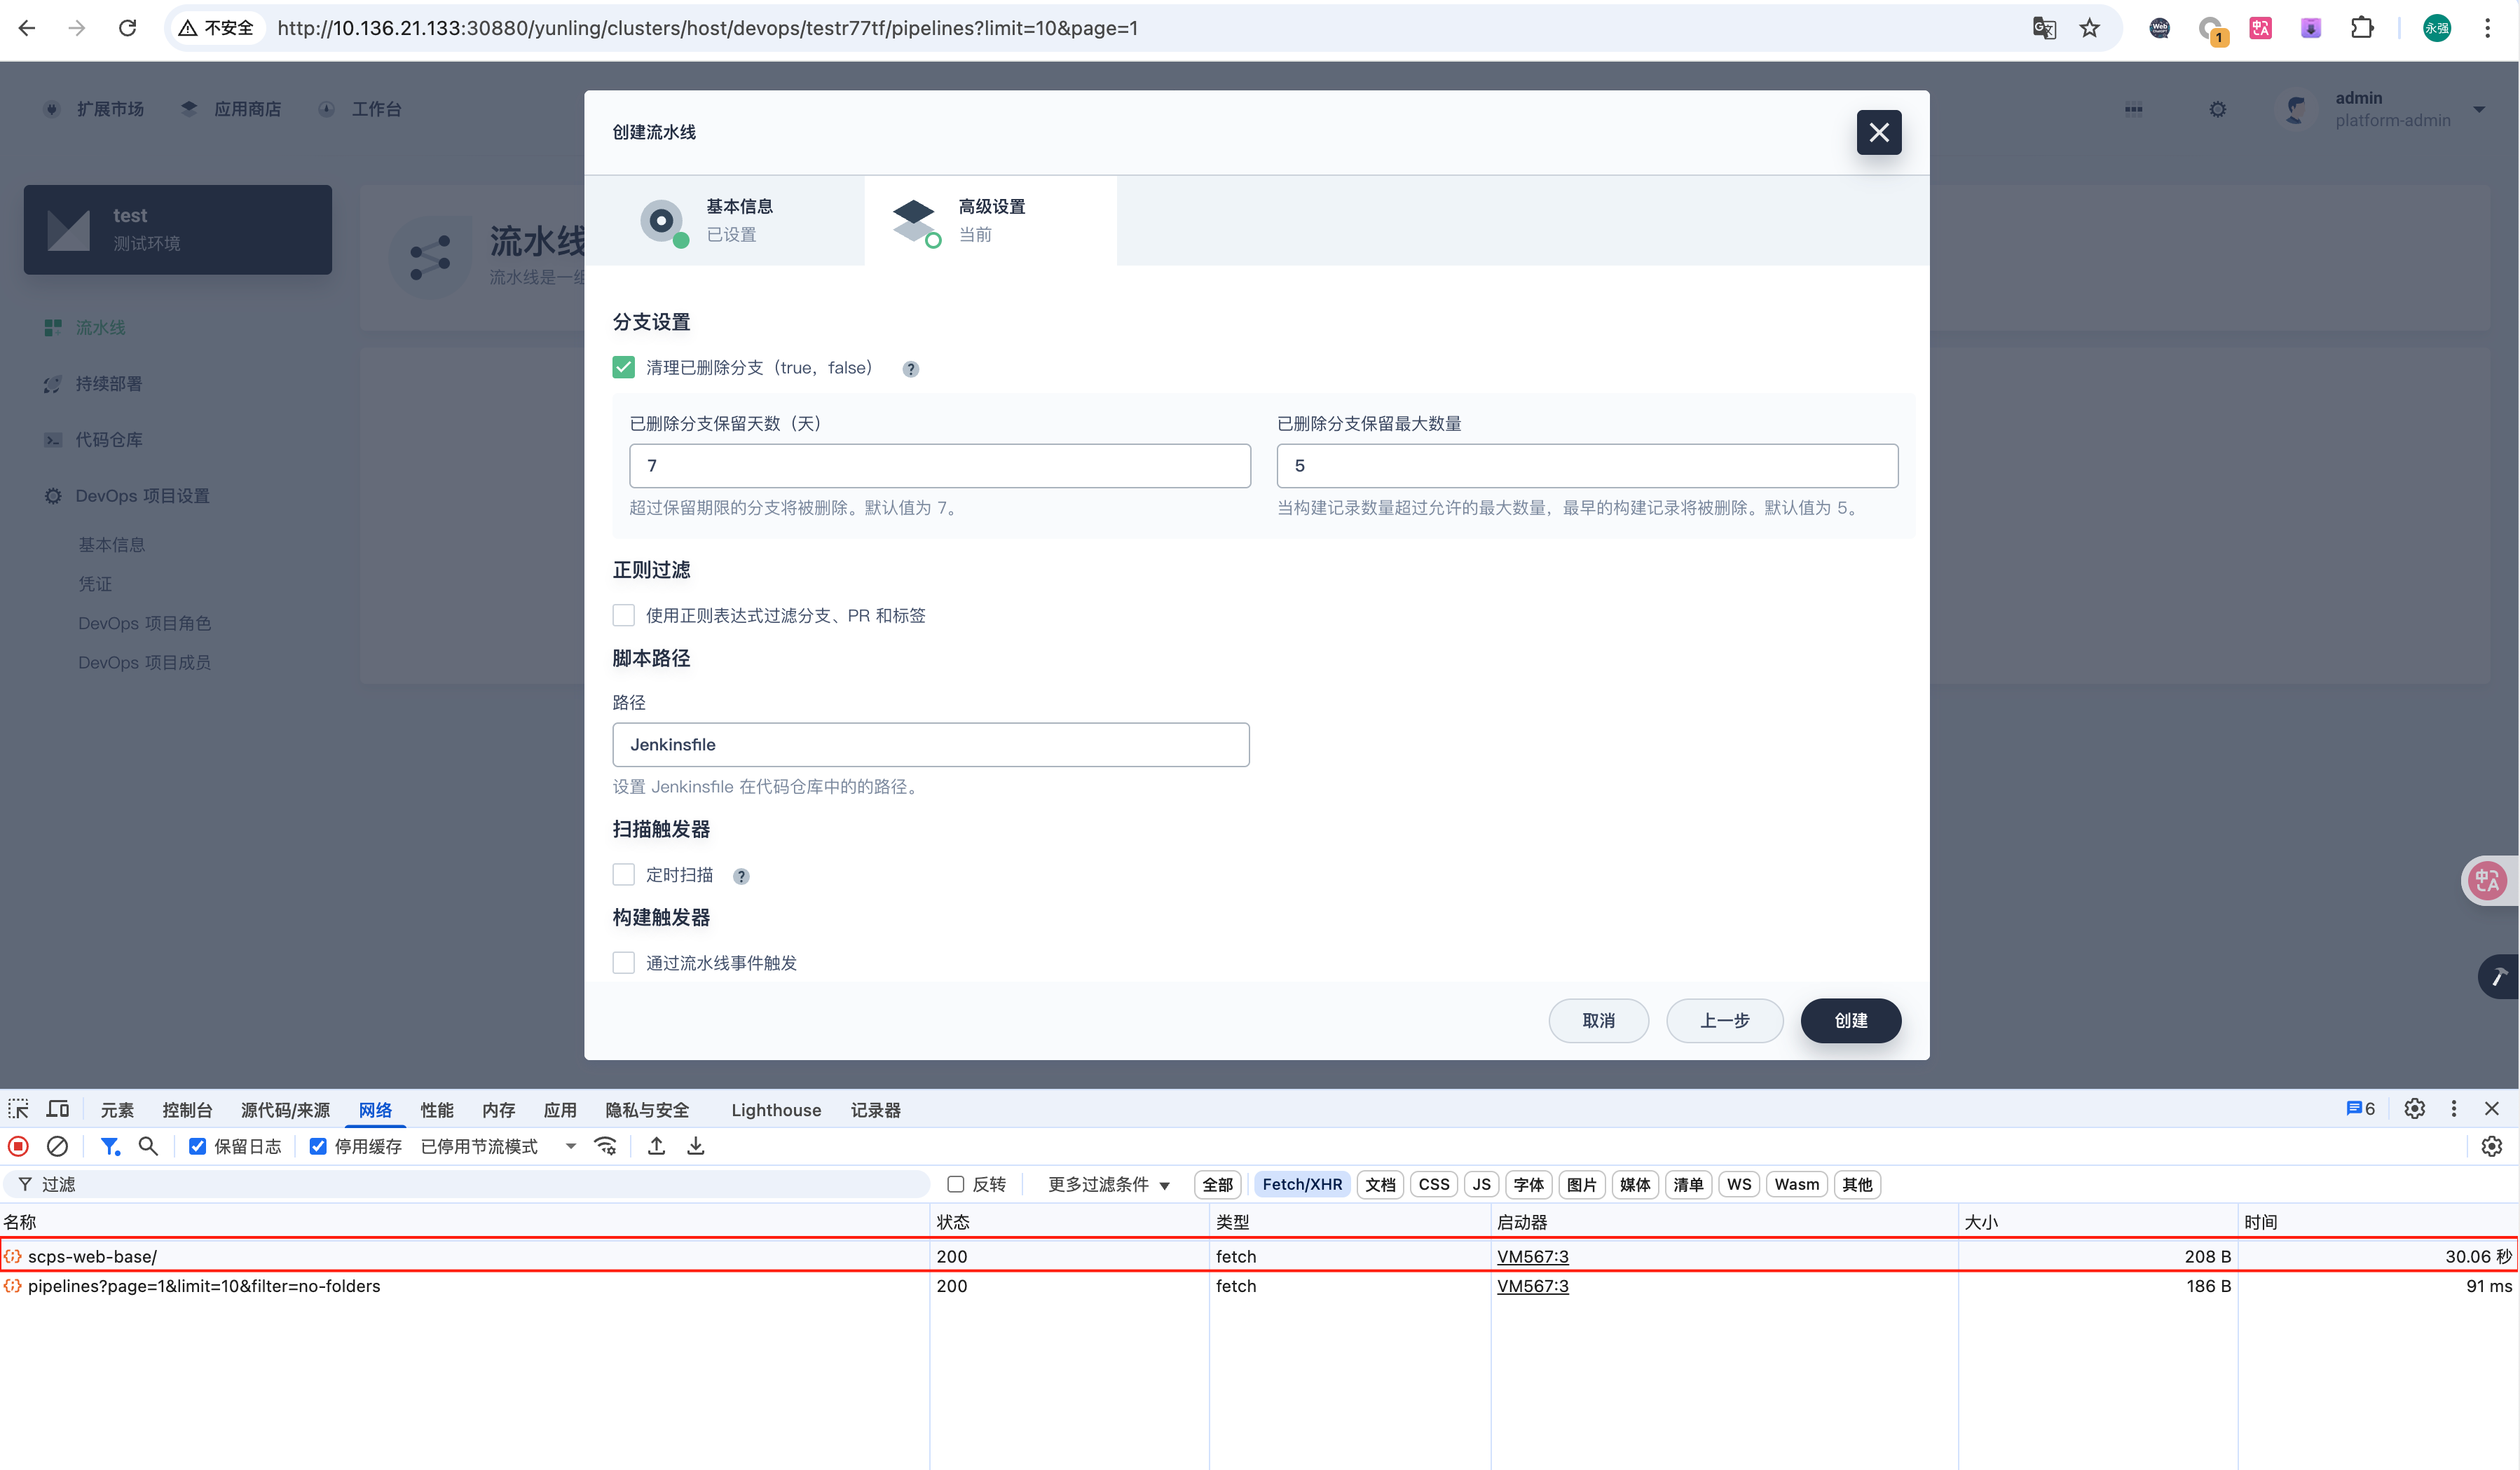Toggle the DevTools device toolbar icon
The width and height of the screenshot is (2520, 1470).
[x=58, y=1109]
